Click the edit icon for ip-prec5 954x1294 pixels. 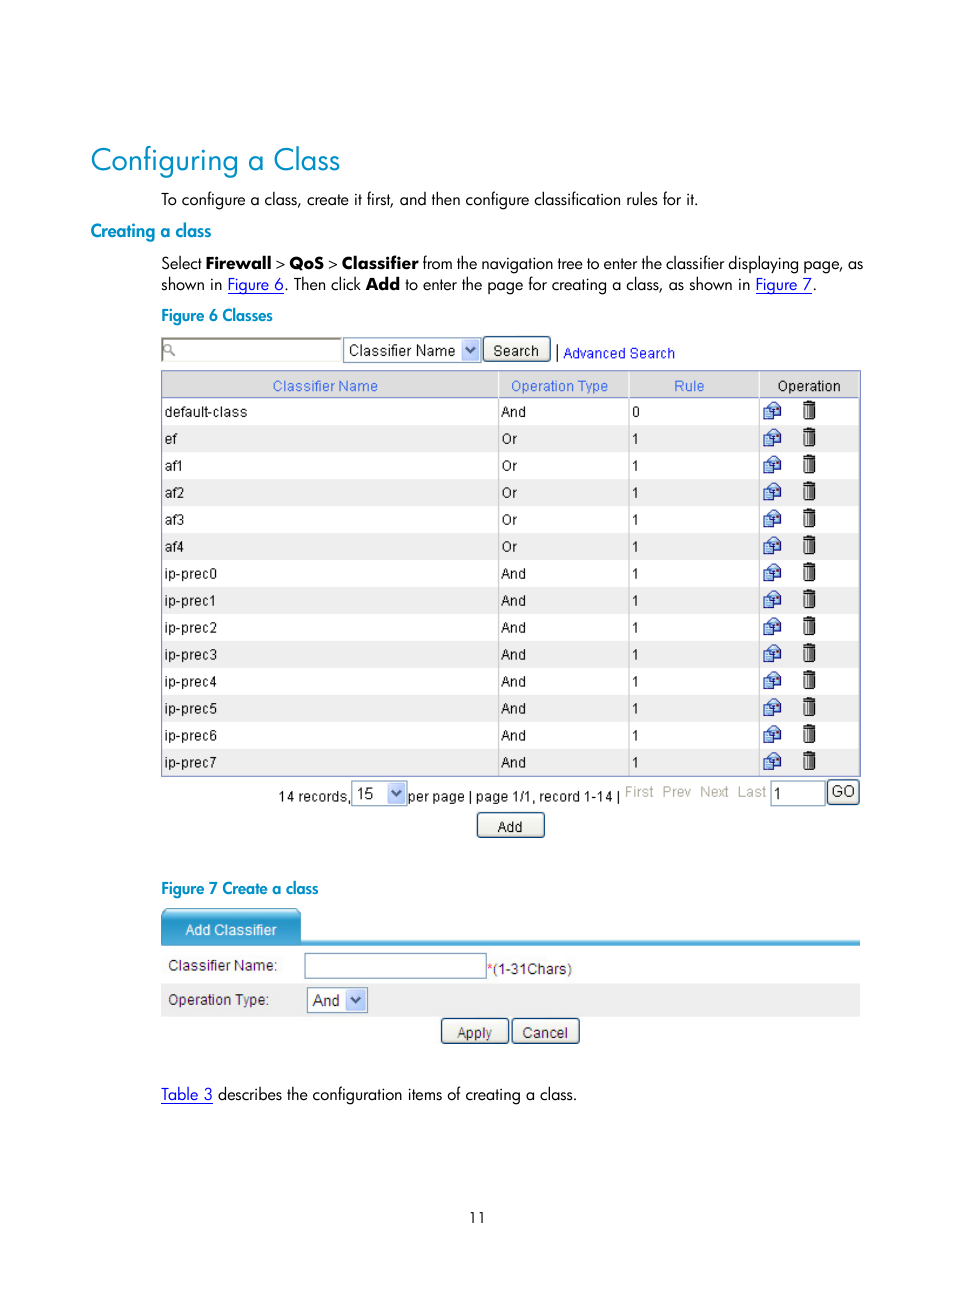click(772, 708)
